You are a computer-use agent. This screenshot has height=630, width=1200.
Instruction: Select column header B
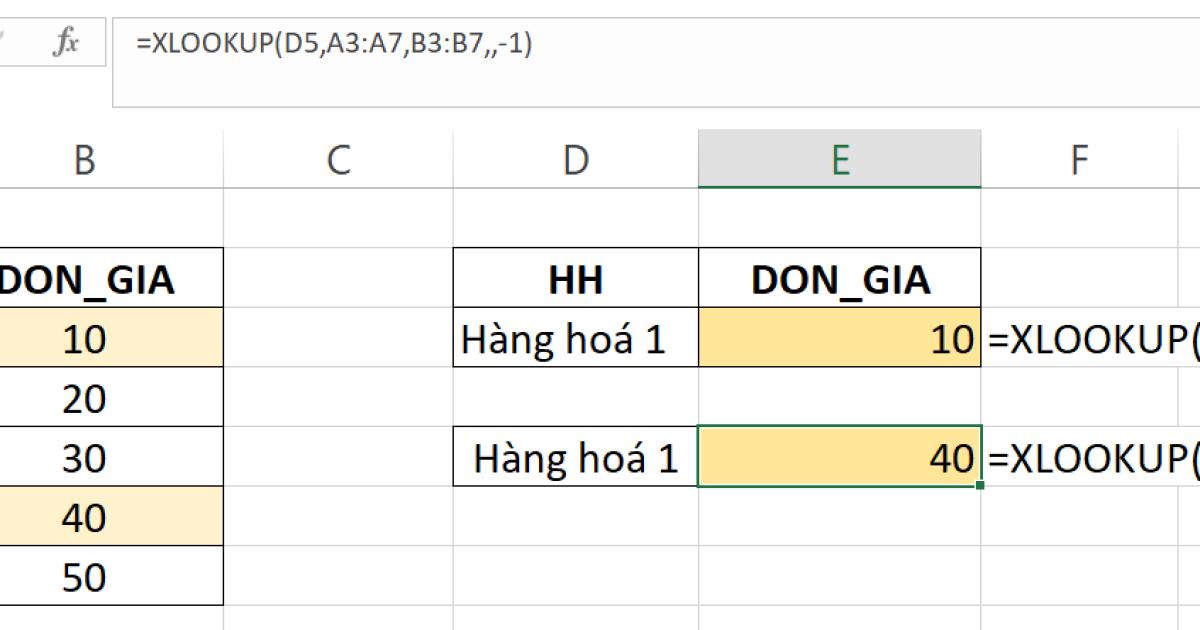86,156
